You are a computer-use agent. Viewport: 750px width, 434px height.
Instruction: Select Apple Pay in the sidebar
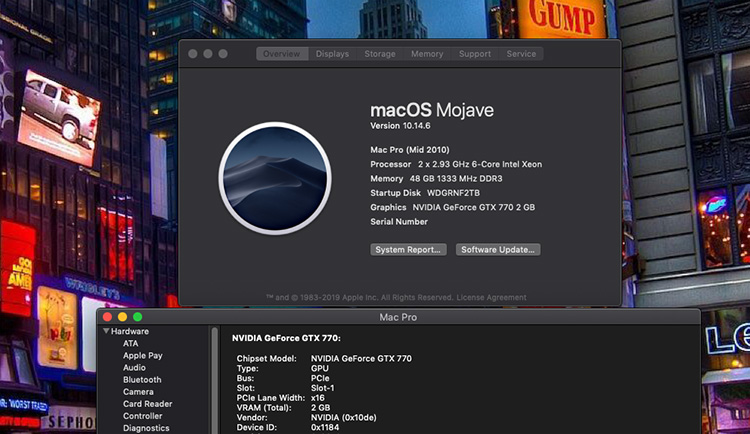[x=143, y=356]
